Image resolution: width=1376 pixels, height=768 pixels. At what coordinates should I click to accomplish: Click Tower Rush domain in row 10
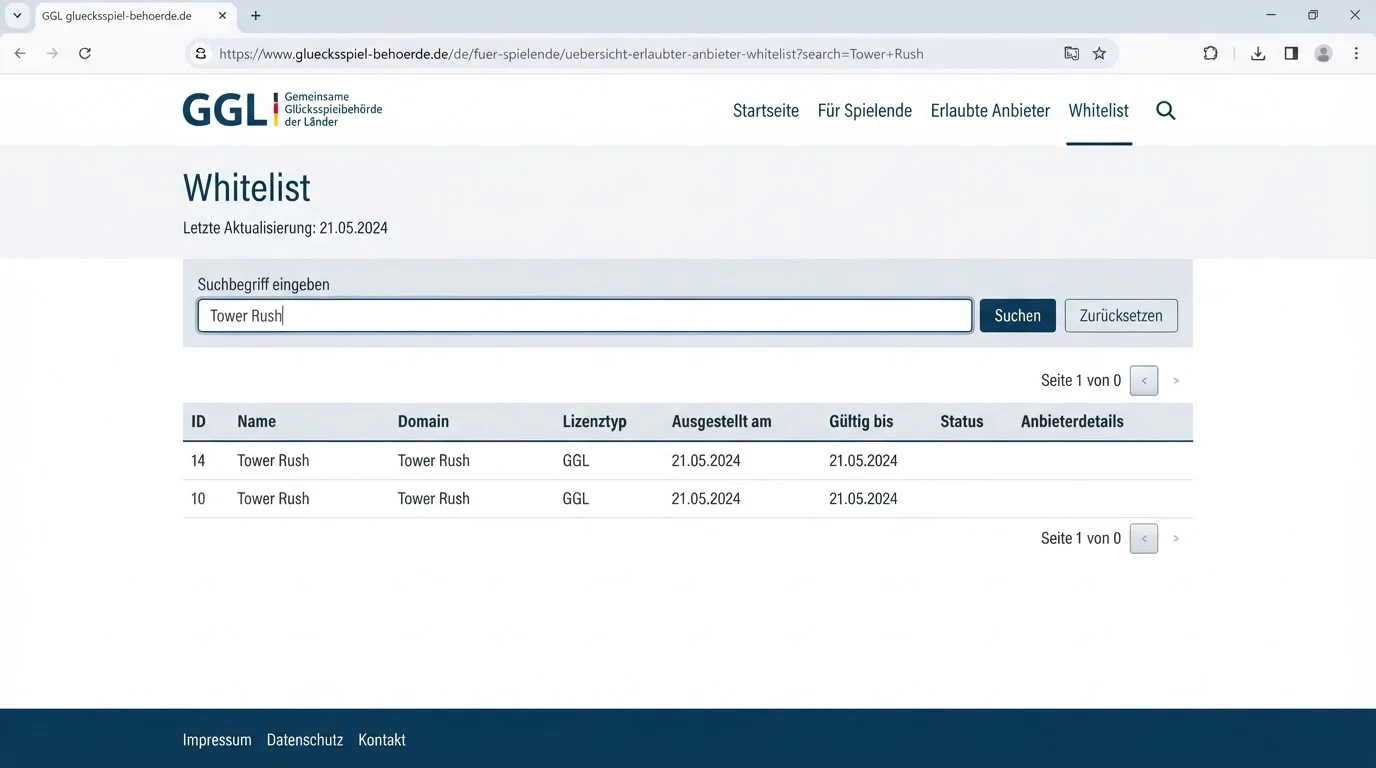(434, 499)
